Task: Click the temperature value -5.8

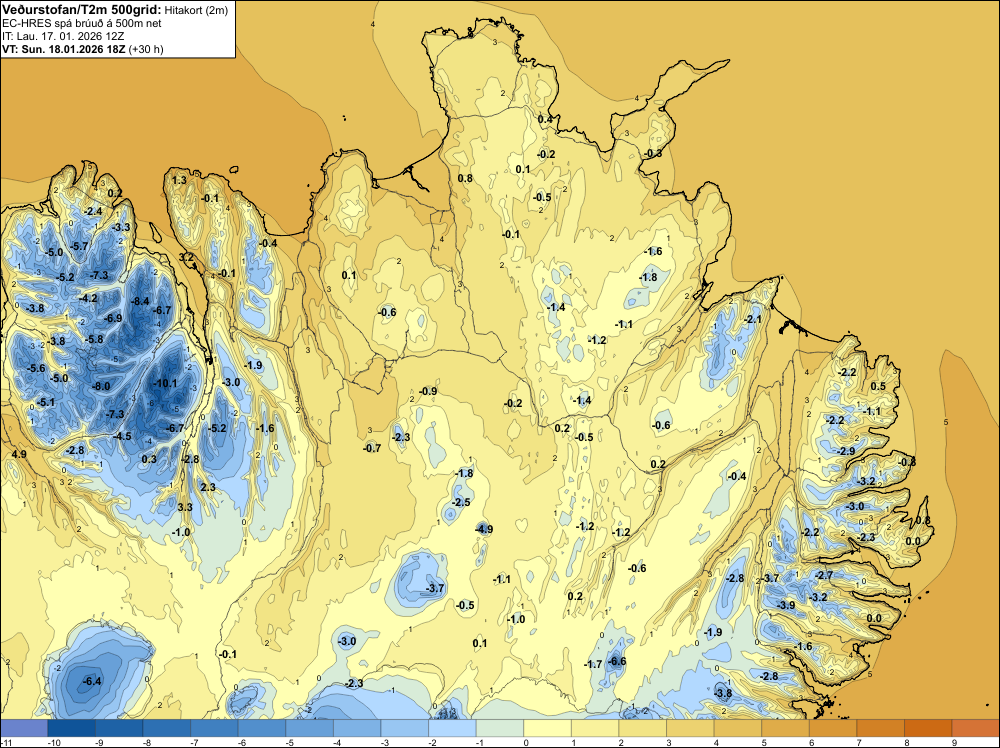Action: click(95, 339)
